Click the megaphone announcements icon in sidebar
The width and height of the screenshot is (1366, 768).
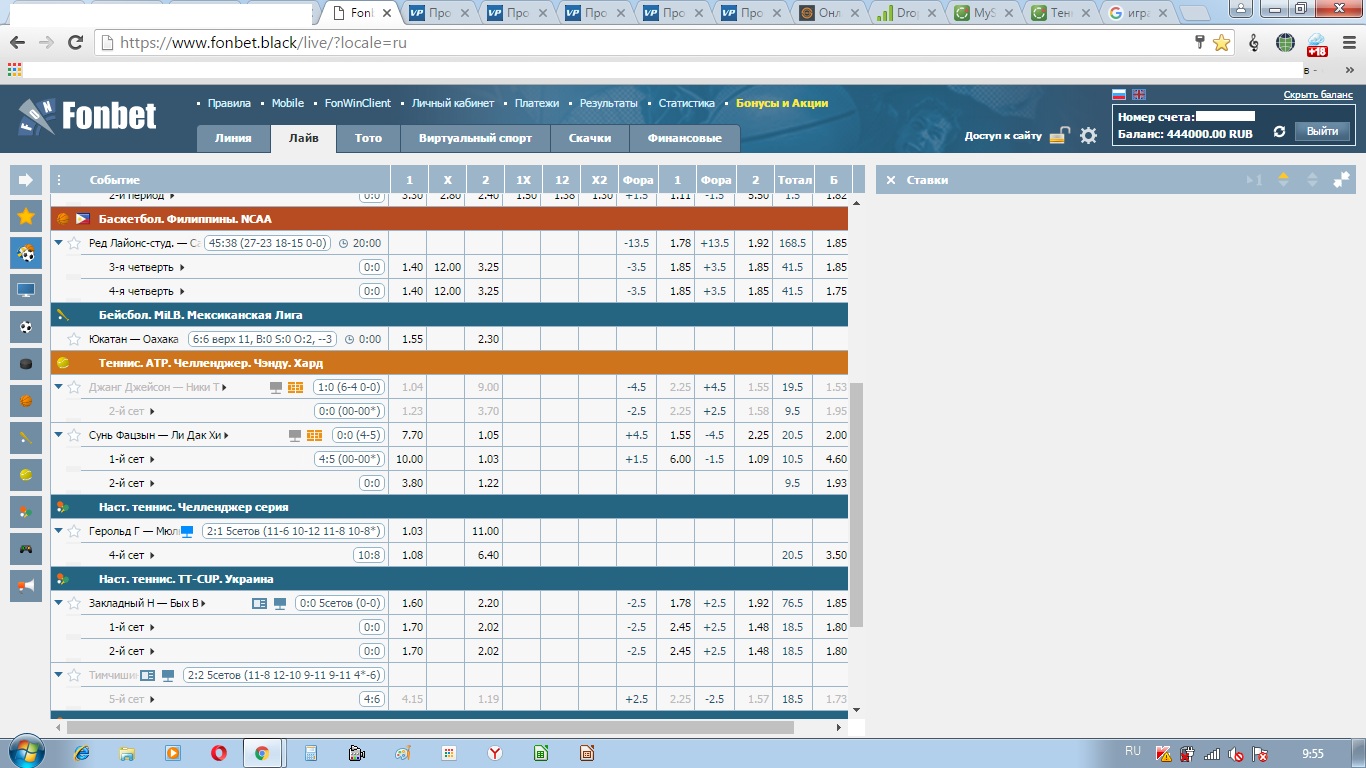[x=26, y=586]
